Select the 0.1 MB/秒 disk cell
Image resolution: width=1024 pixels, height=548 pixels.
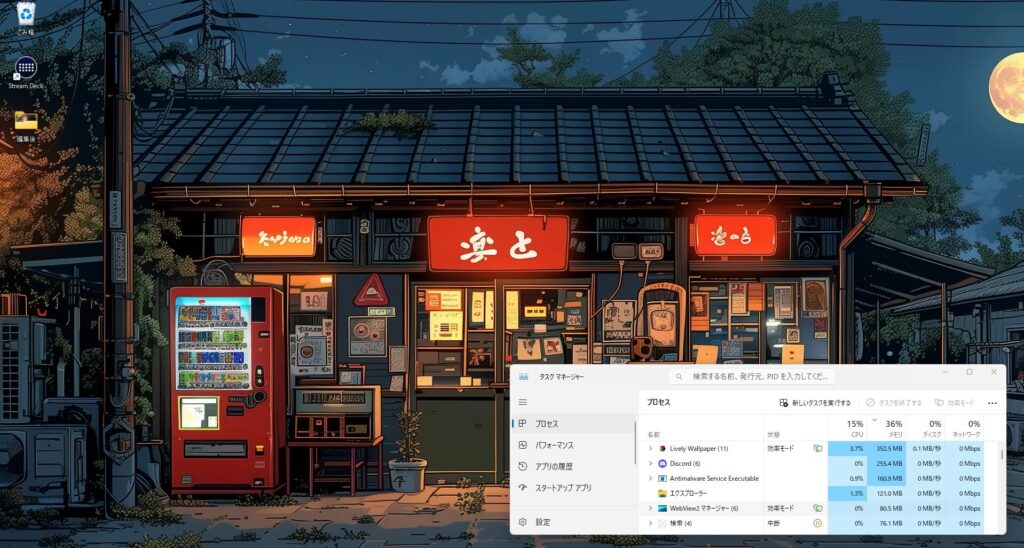tap(925, 449)
